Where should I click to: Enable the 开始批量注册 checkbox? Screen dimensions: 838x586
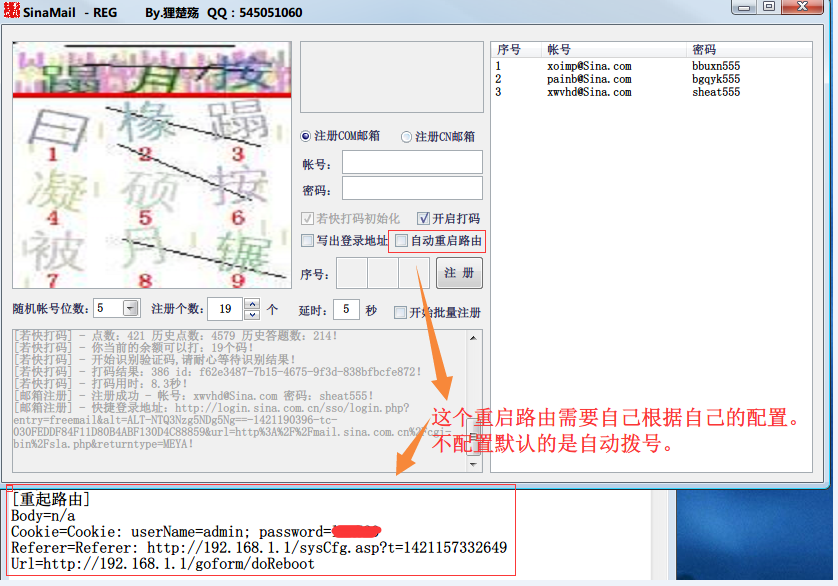pos(400,312)
